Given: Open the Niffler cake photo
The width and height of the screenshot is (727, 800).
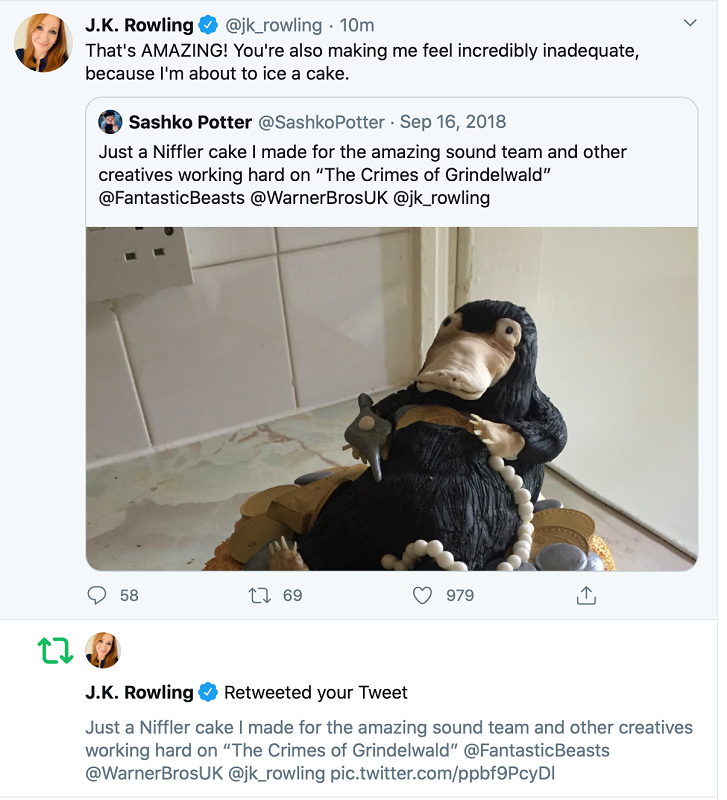Looking at the screenshot, I should pos(391,398).
